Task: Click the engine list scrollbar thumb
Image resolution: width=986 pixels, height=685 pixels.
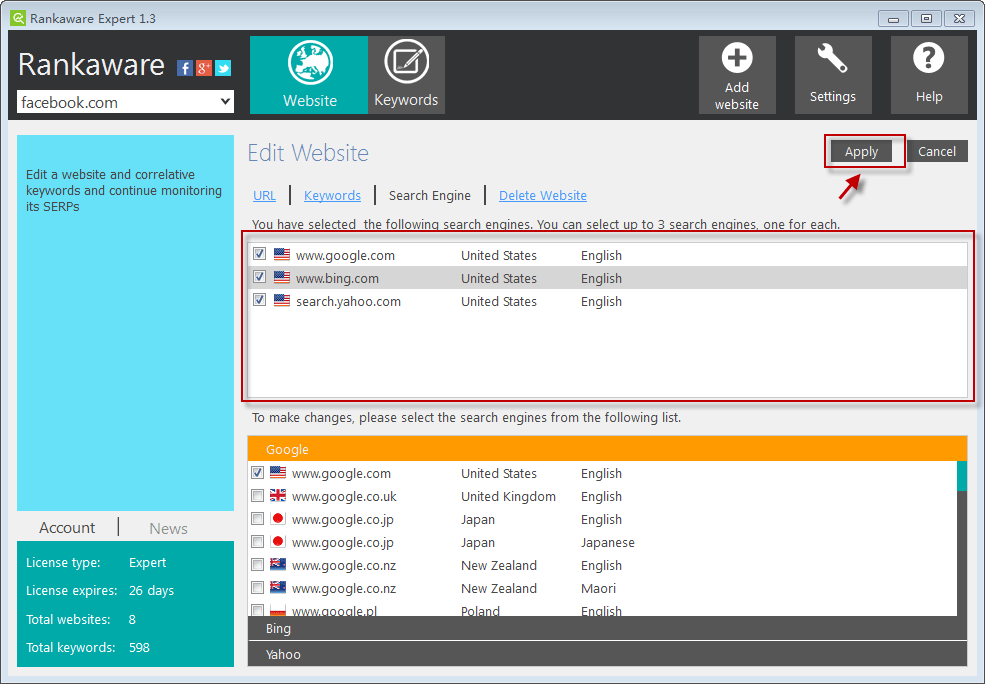Action: pyautogui.click(x=961, y=476)
